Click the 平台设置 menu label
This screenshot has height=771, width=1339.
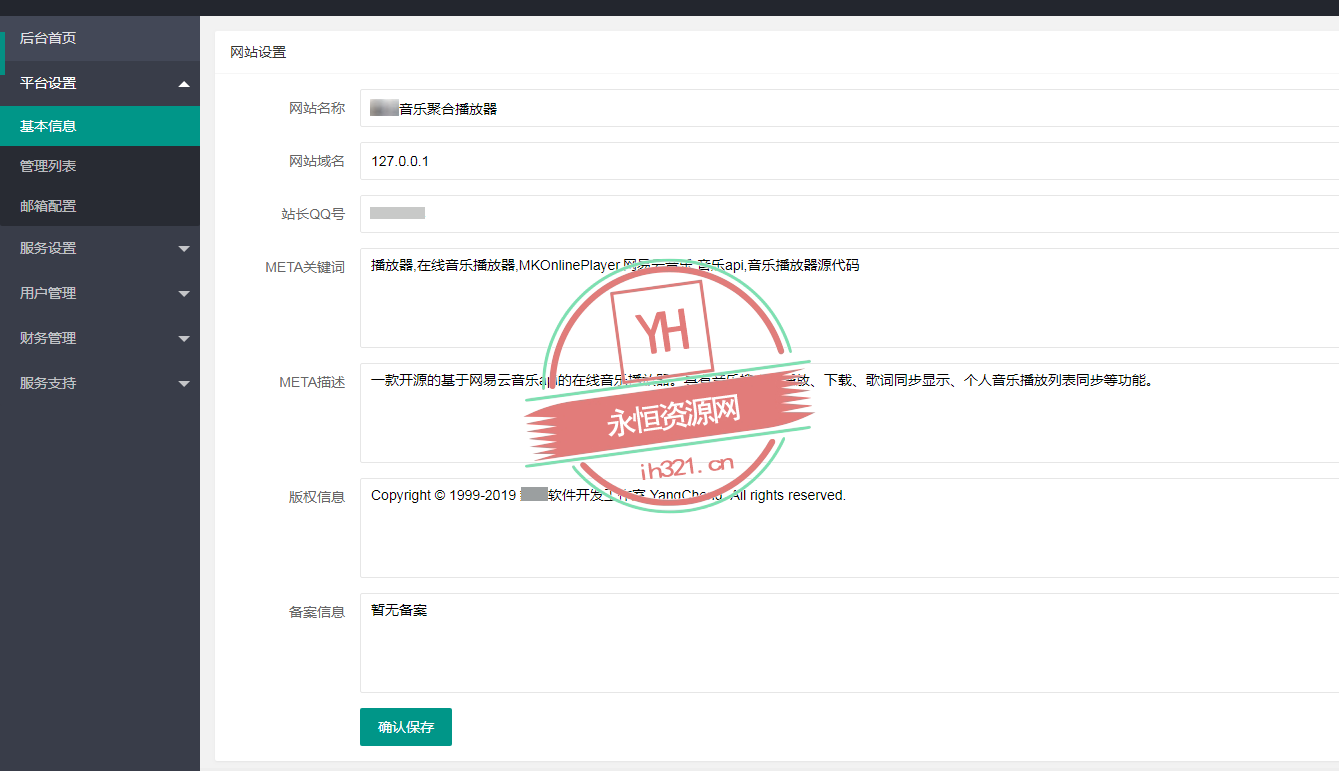point(48,83)
